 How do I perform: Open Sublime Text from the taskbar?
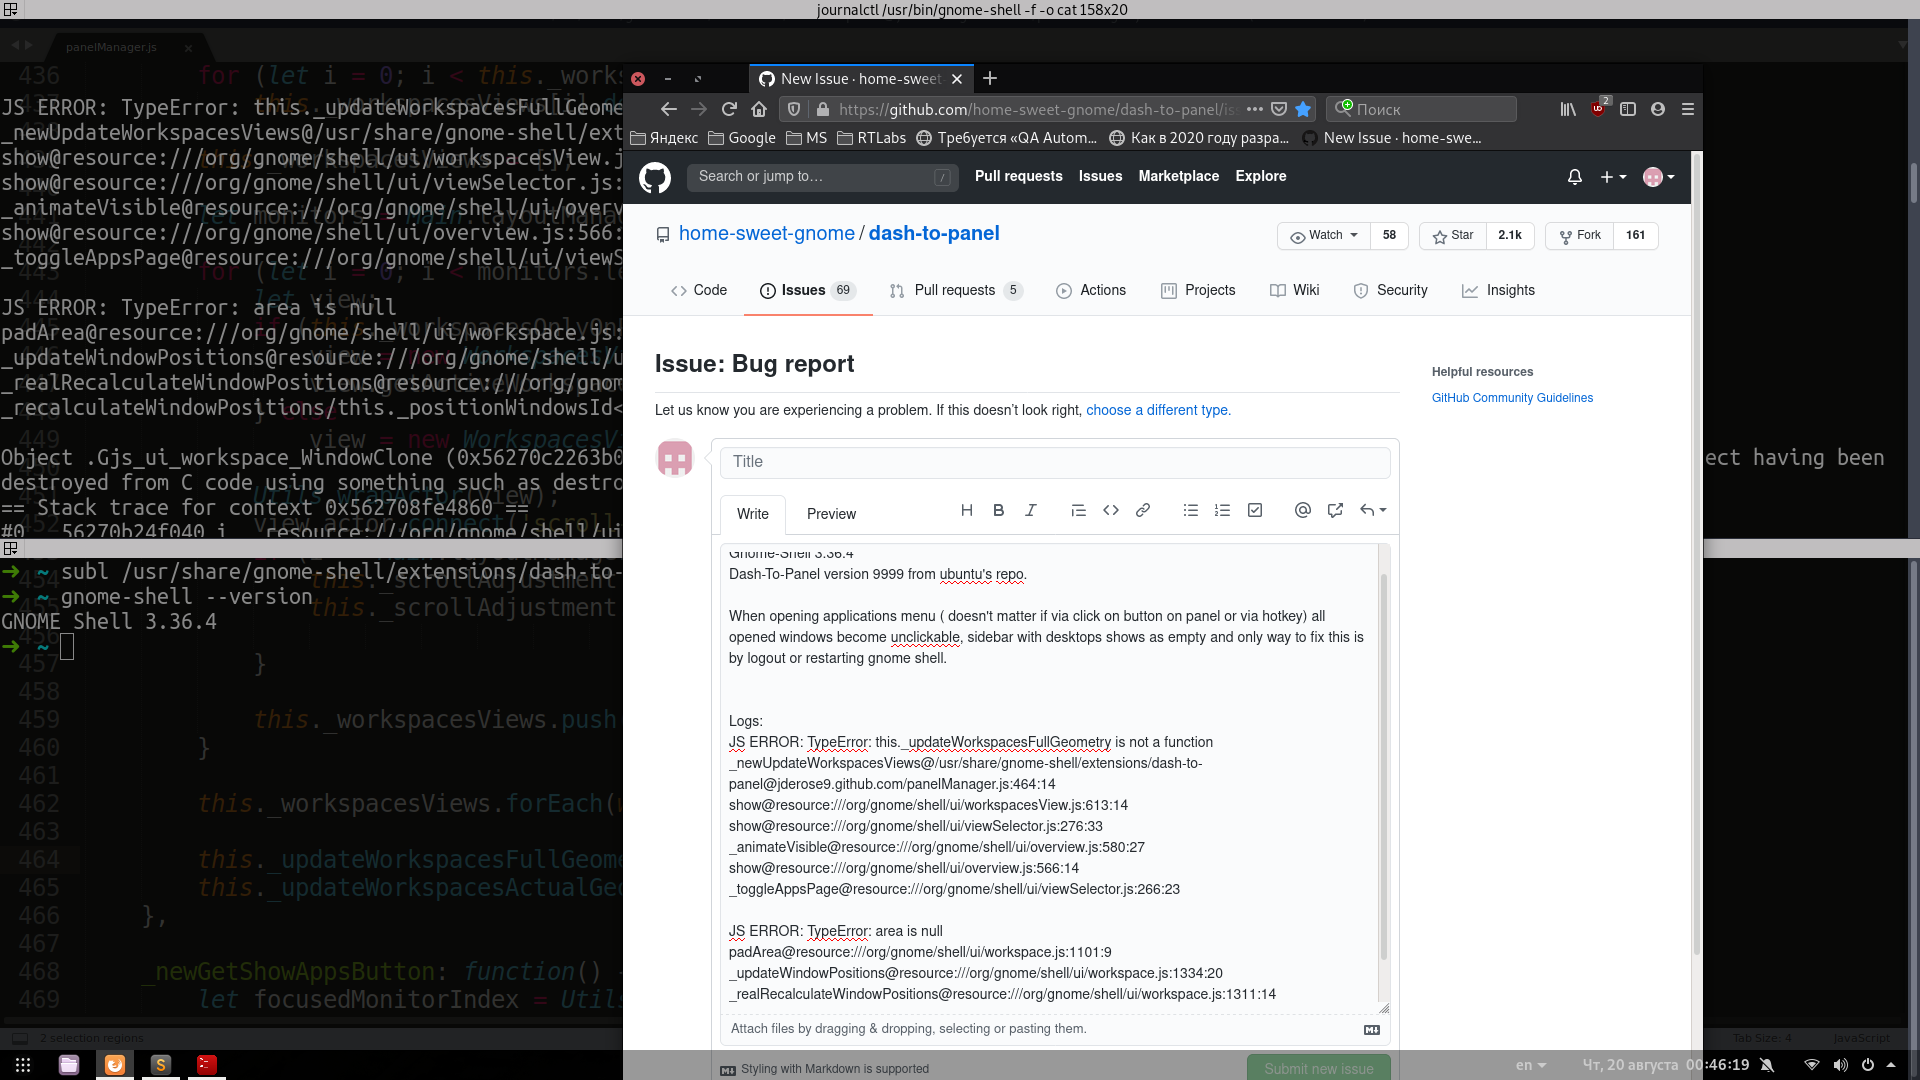tap(161, 1065)
